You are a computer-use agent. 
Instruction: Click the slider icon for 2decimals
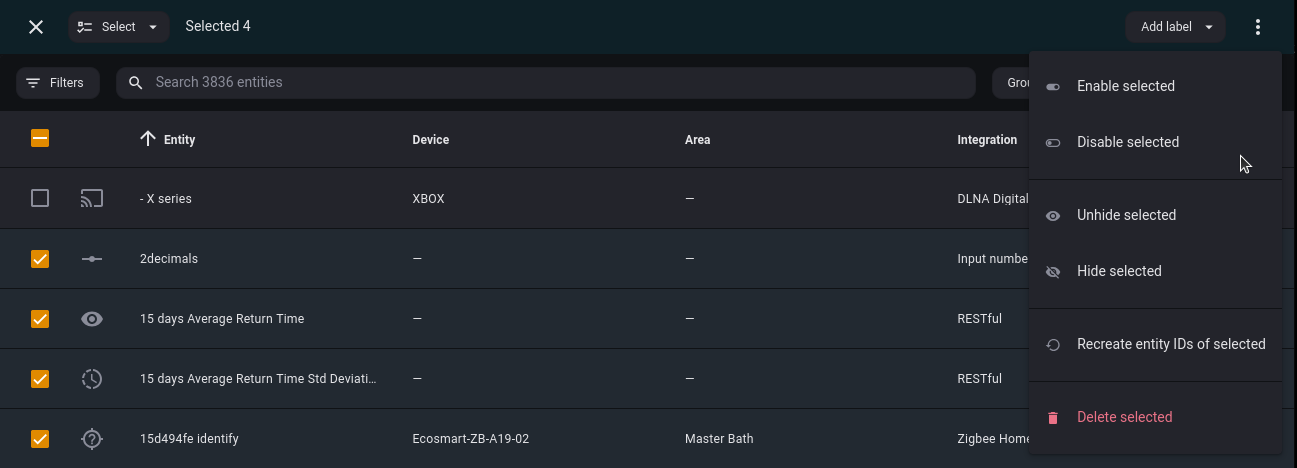coord(92,259)
